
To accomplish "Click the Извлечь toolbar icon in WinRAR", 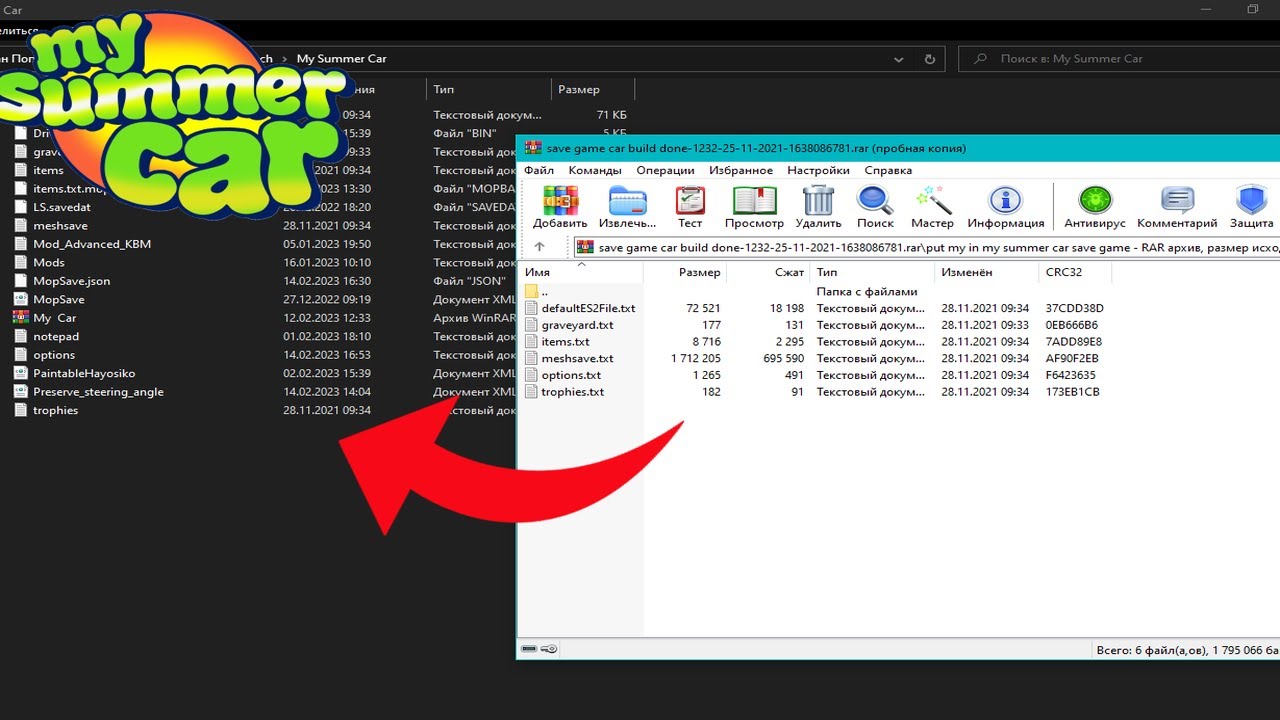I will (627, 205).
